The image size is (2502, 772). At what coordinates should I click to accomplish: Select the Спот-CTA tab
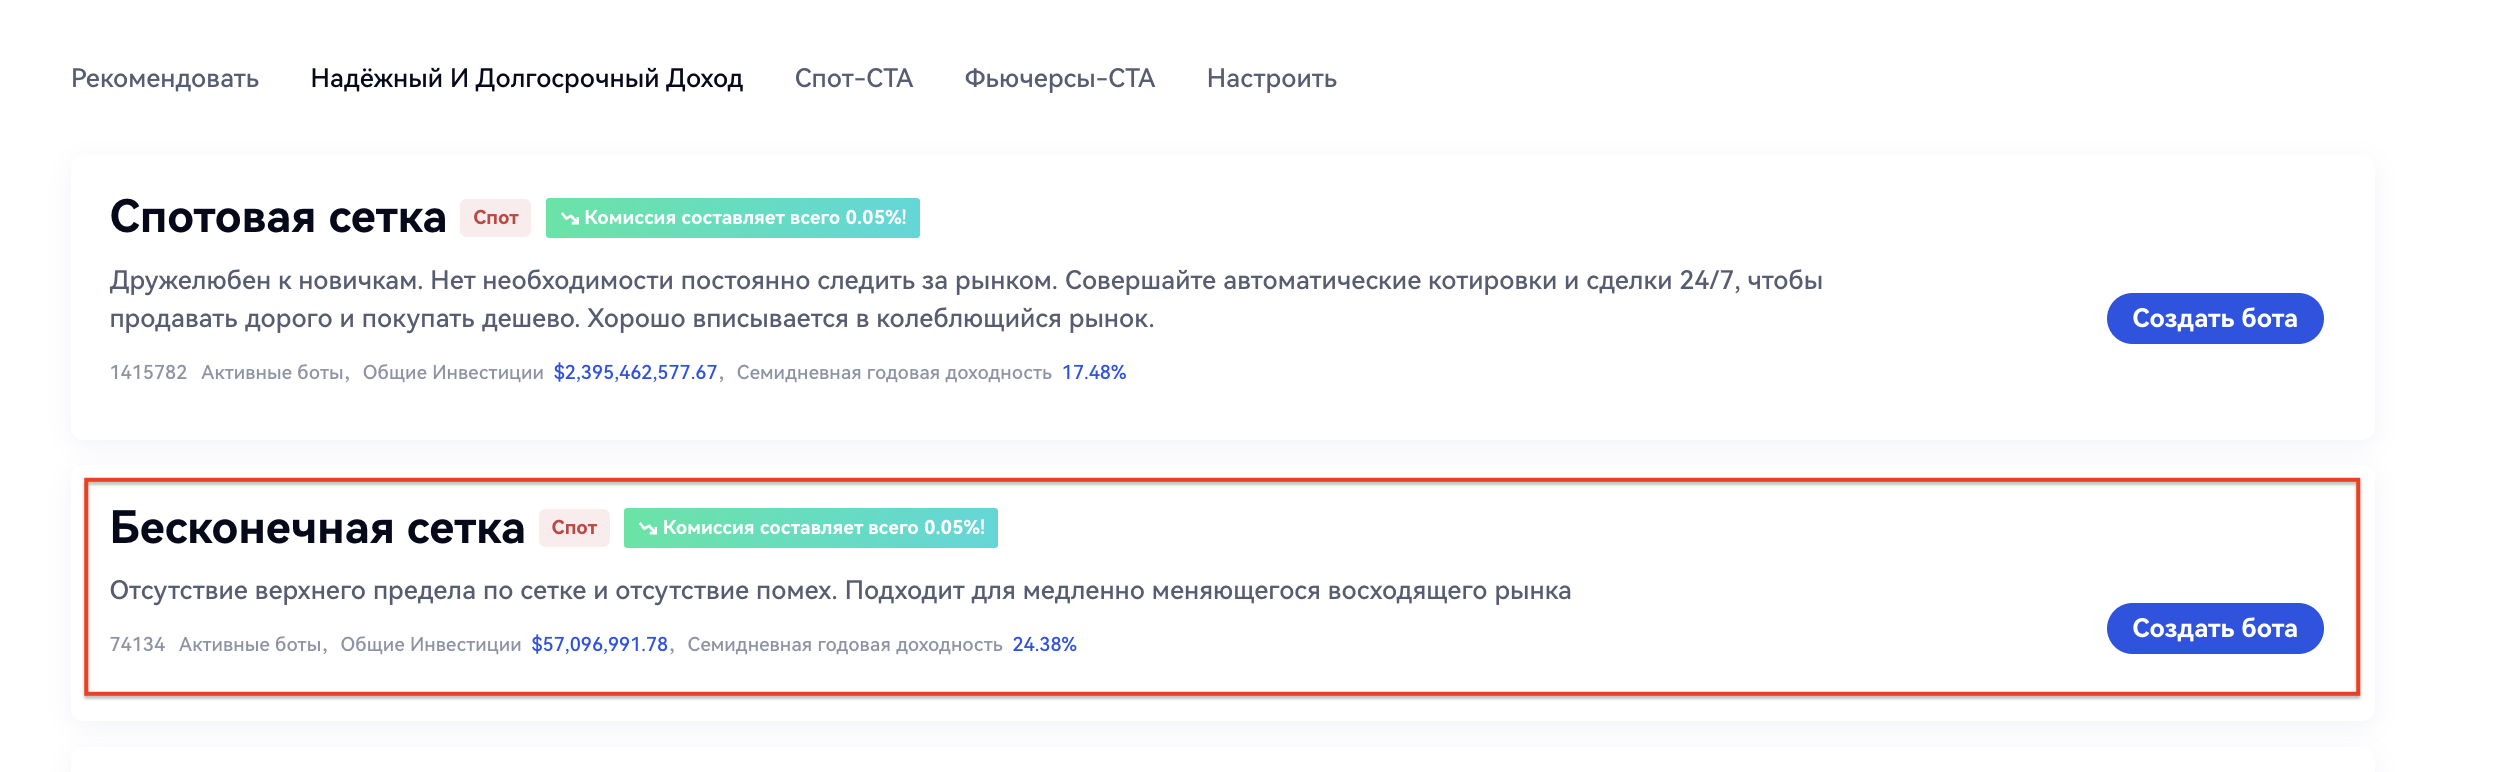pyautogui.click(x=853, y=78)
